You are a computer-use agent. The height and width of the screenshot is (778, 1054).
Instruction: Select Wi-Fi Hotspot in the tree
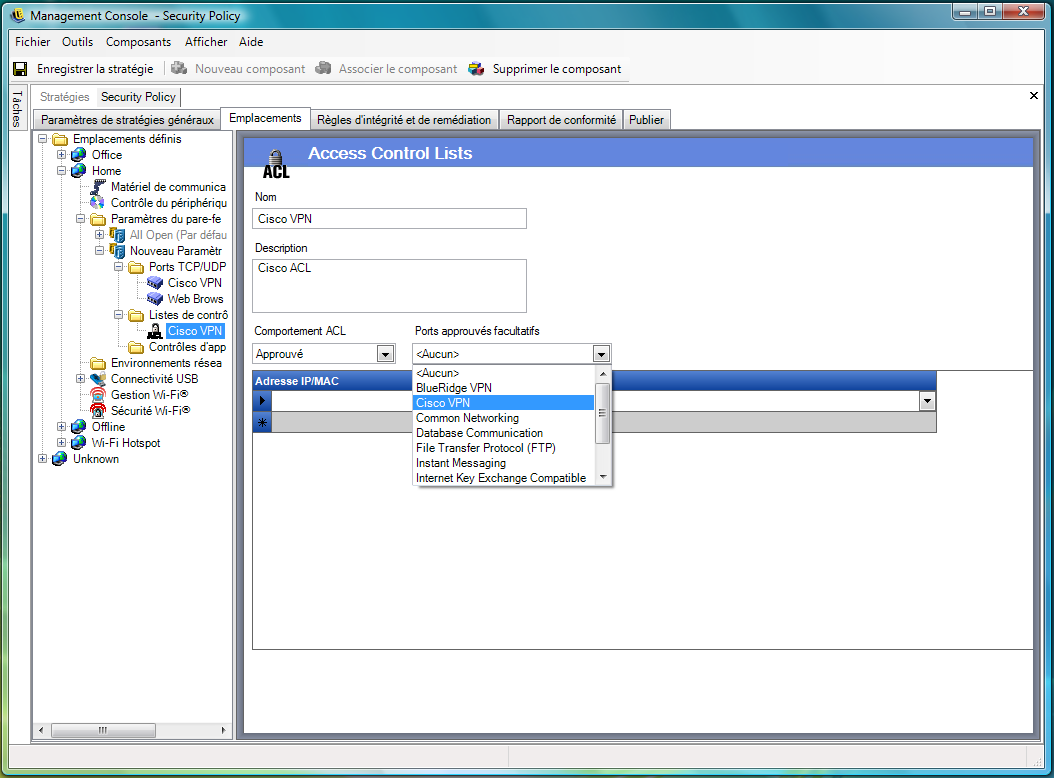coord(126,443)
